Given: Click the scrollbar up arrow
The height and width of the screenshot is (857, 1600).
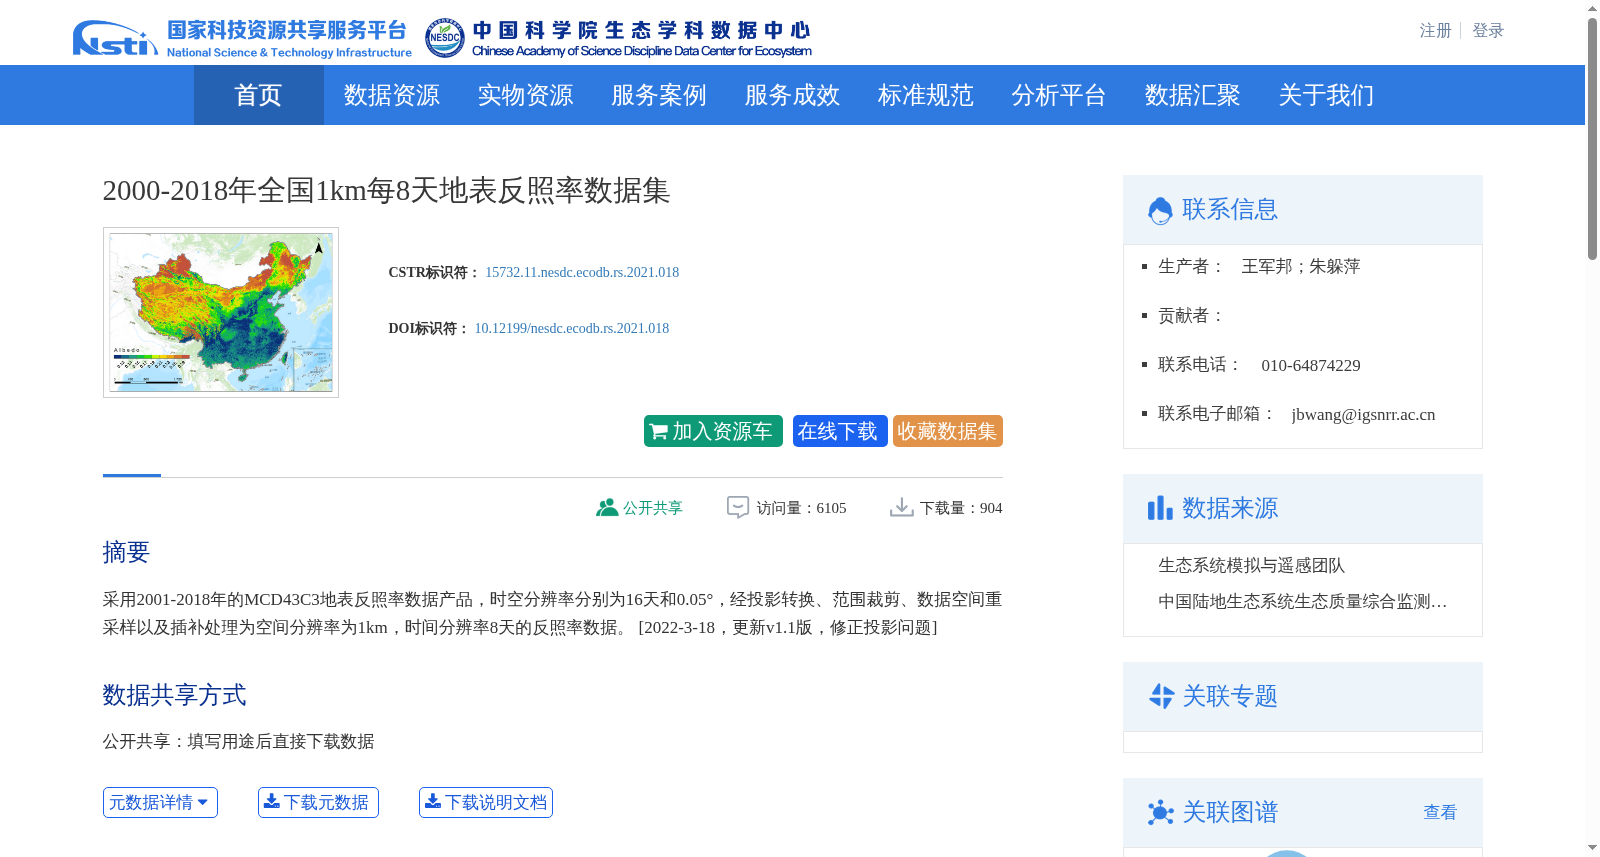Looking at the screenshot, I should coord(1592,8).
